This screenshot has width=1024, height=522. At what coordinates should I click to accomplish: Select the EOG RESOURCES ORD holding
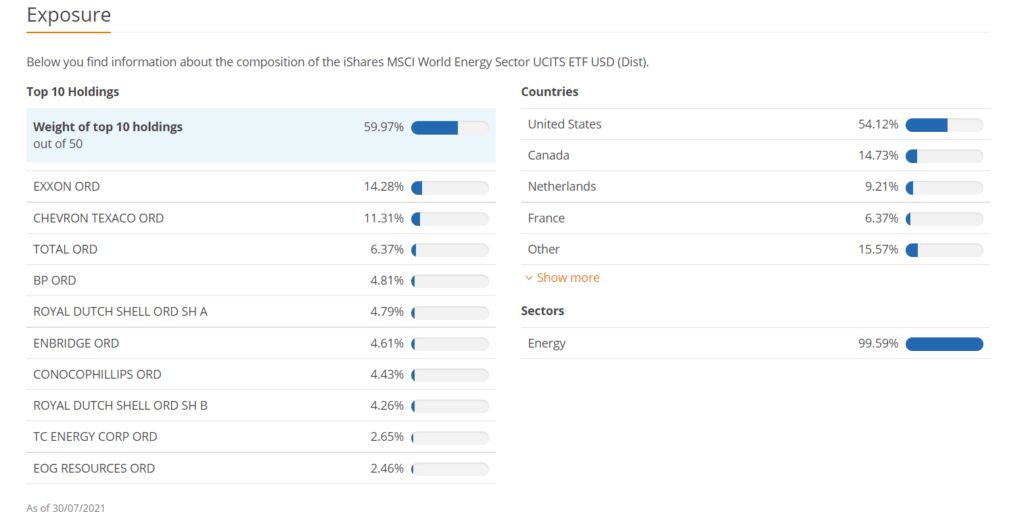(261, 468)
